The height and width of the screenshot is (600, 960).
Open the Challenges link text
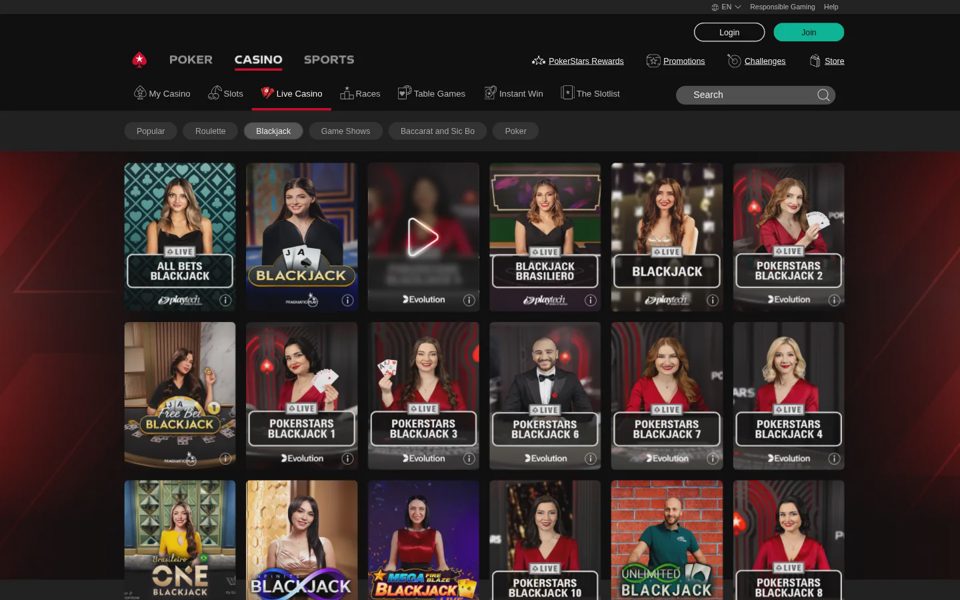pos(765,61)
